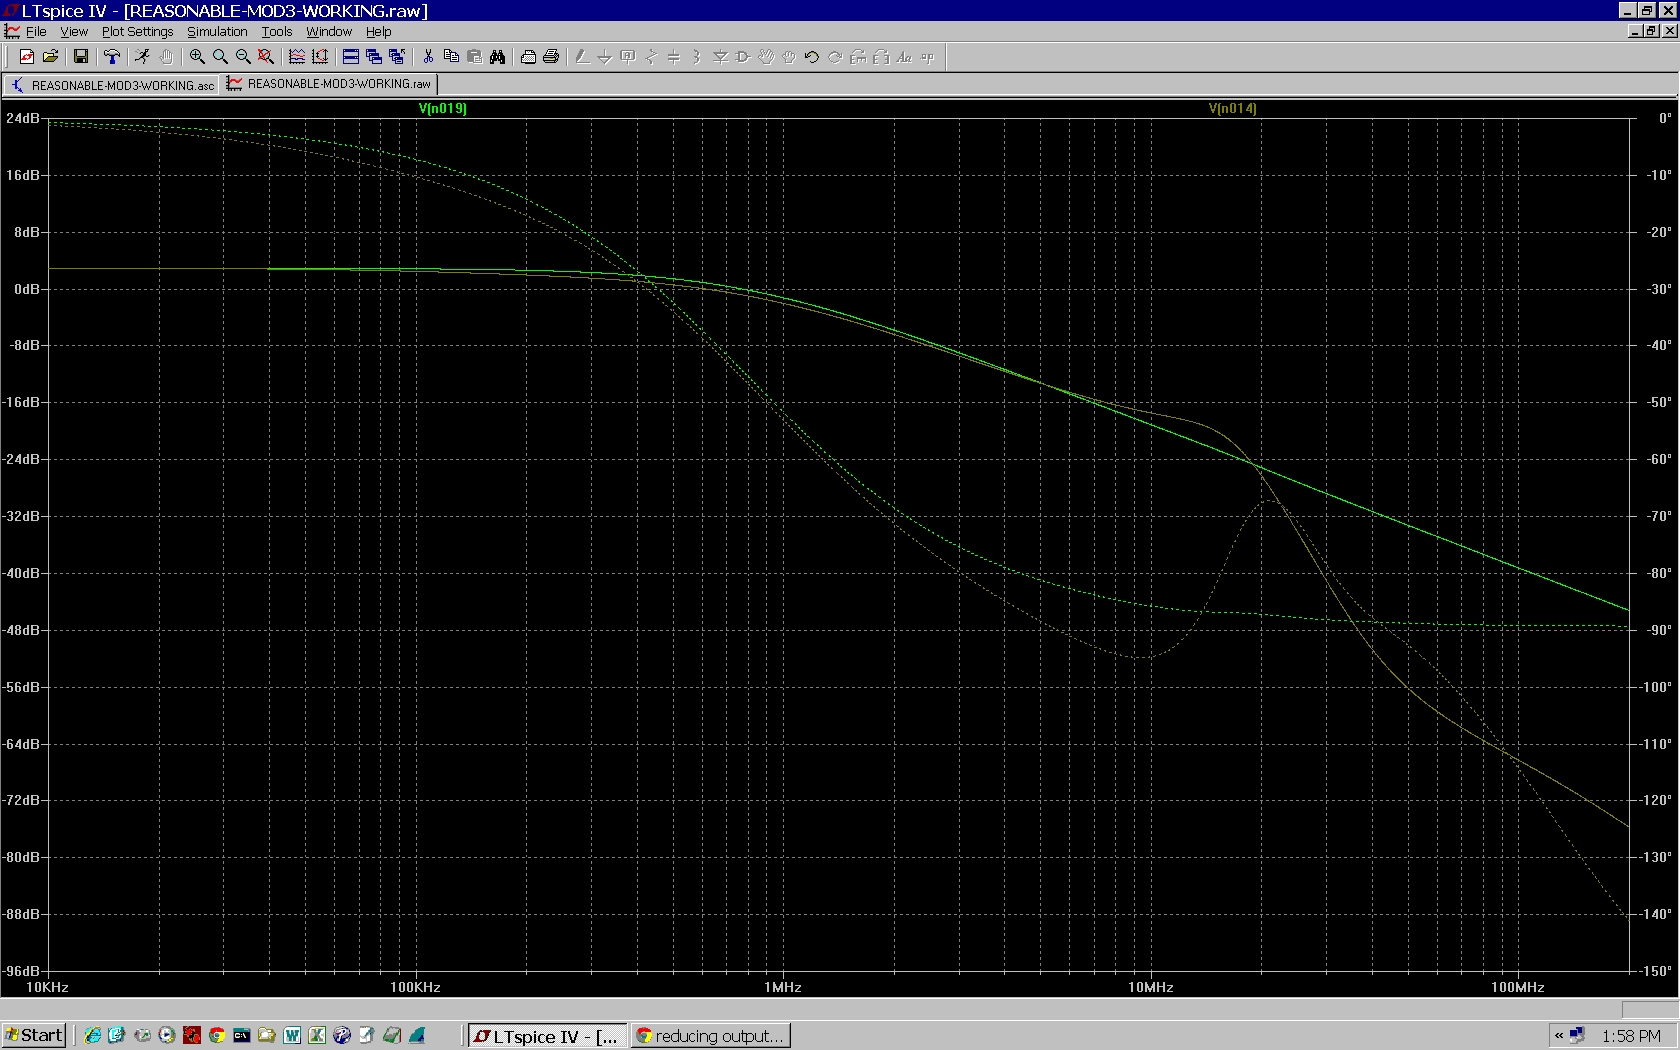Click the 0dB left axis label
1680x1050 pixels.
click(x=26, y=289)
